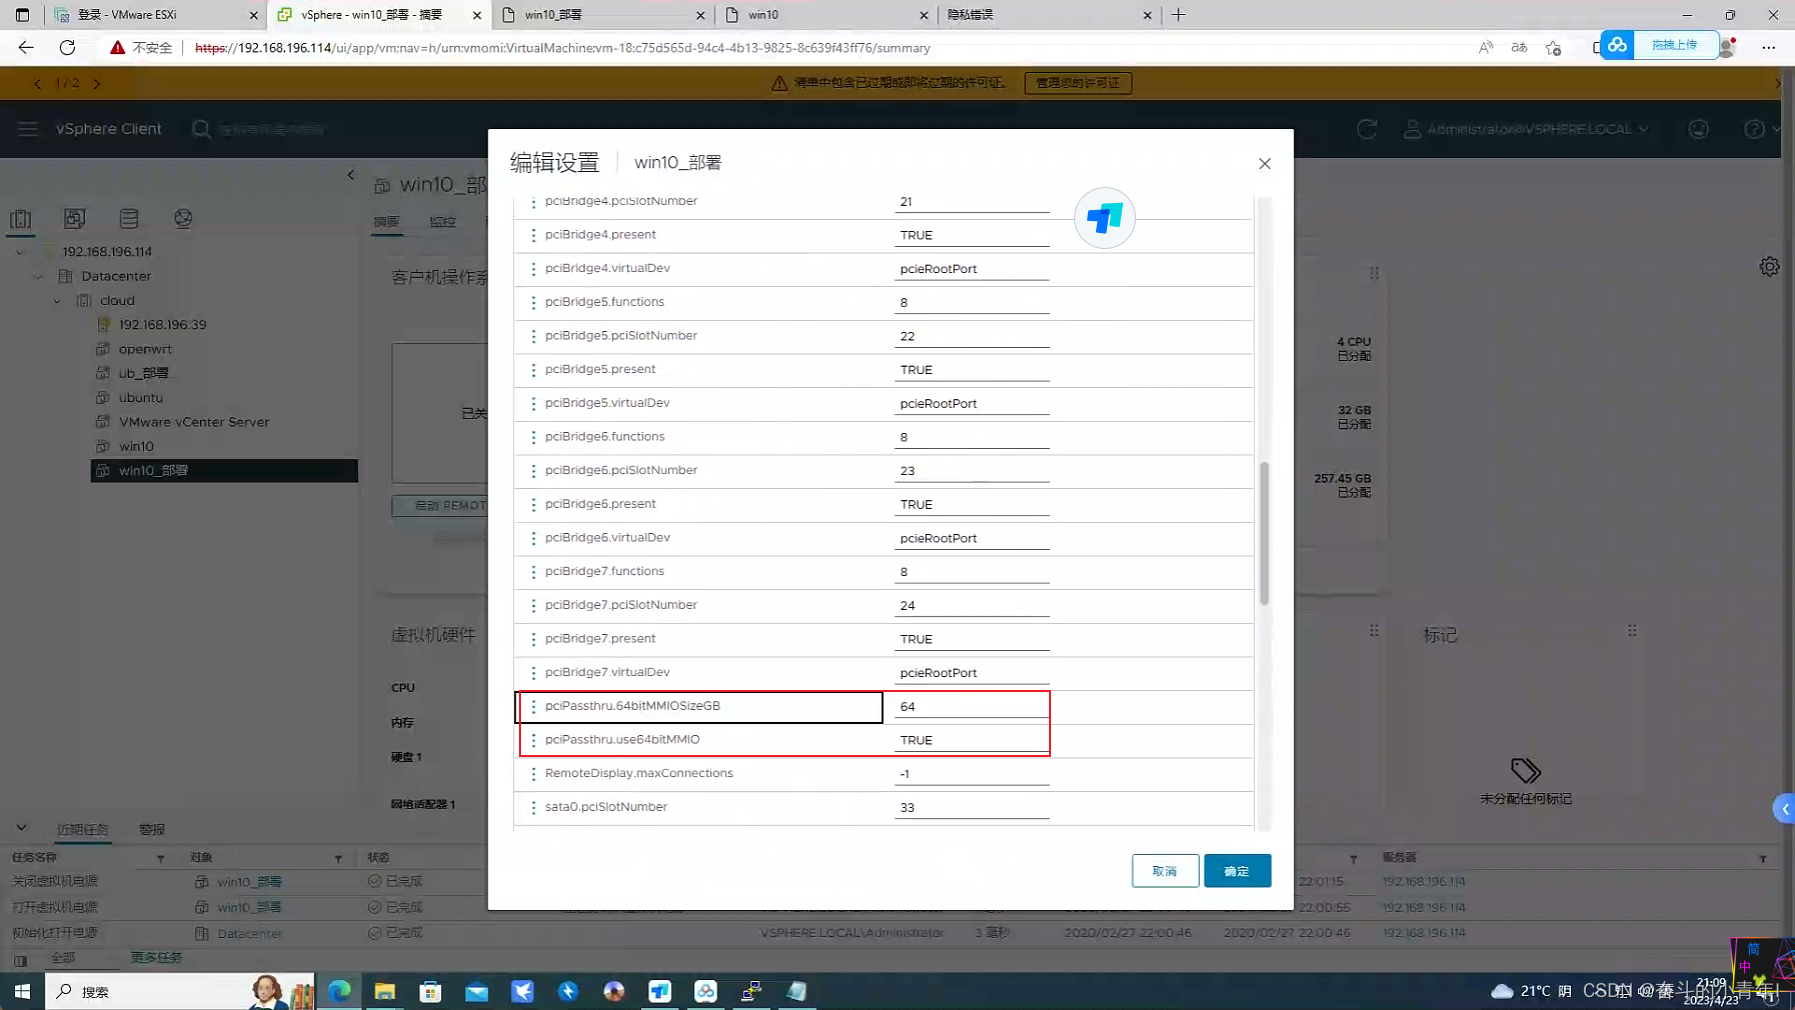Open the Administrator@VSPHERE.LOCAL dropdown
The image size is (1795, 1010).
[1530, 129]
